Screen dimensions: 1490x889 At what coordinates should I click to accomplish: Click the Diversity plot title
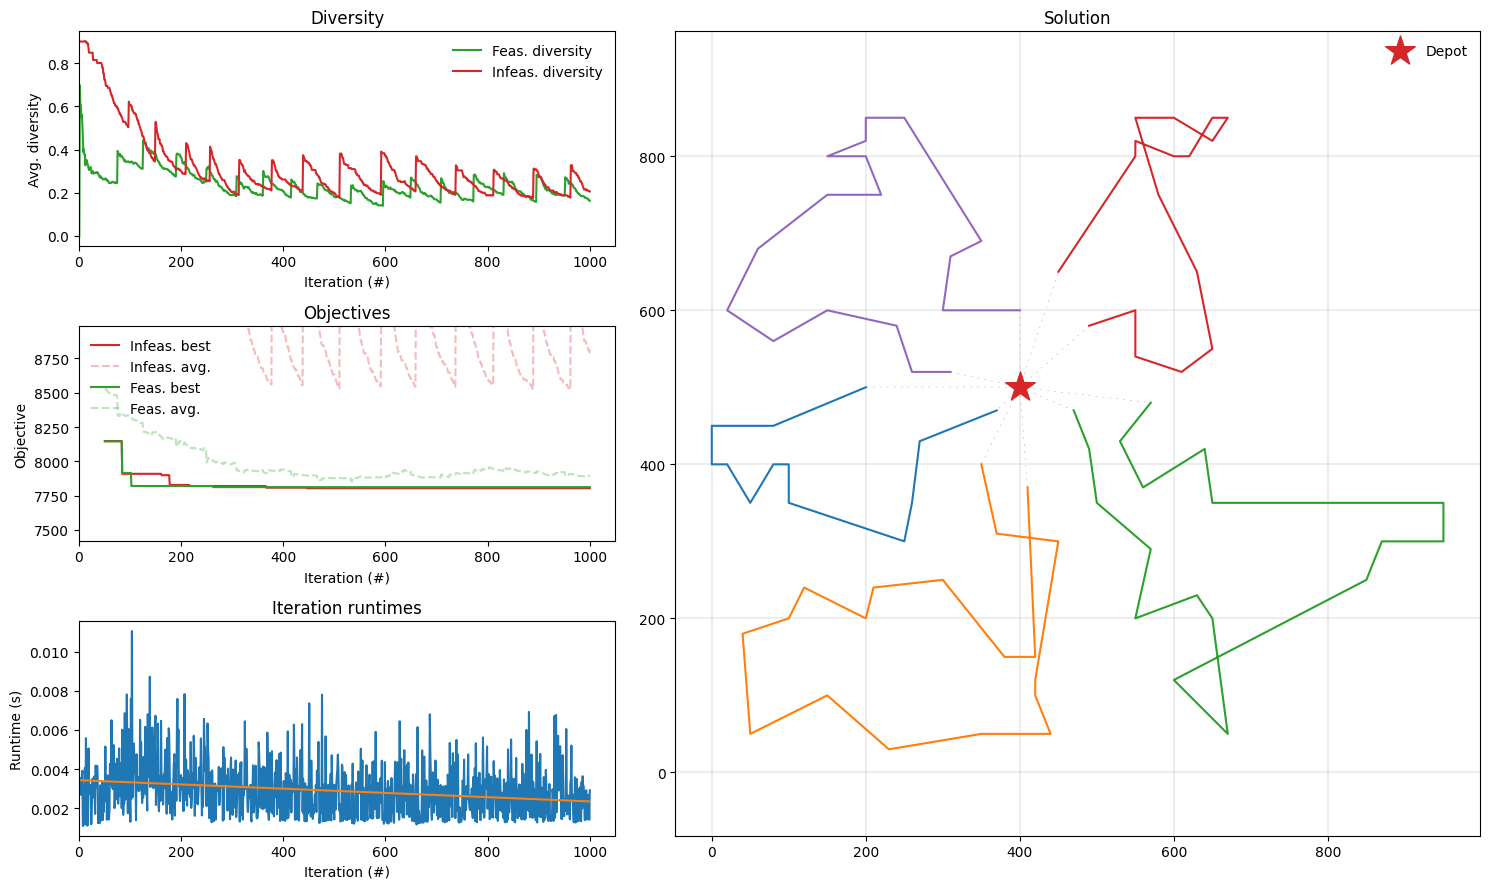coord(347,18)
